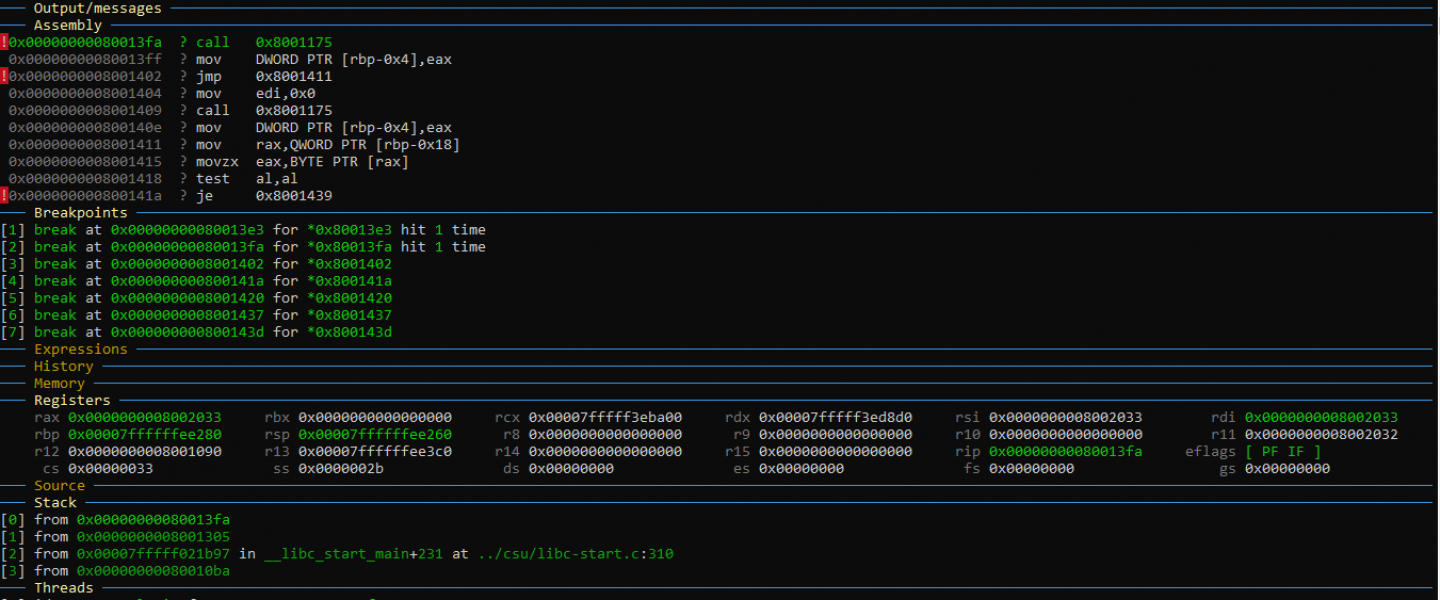Click __libc_start_main+231 in stack frame [2]
The height and width of the screenshot is (600, 1440).
[x=354, y=554]
